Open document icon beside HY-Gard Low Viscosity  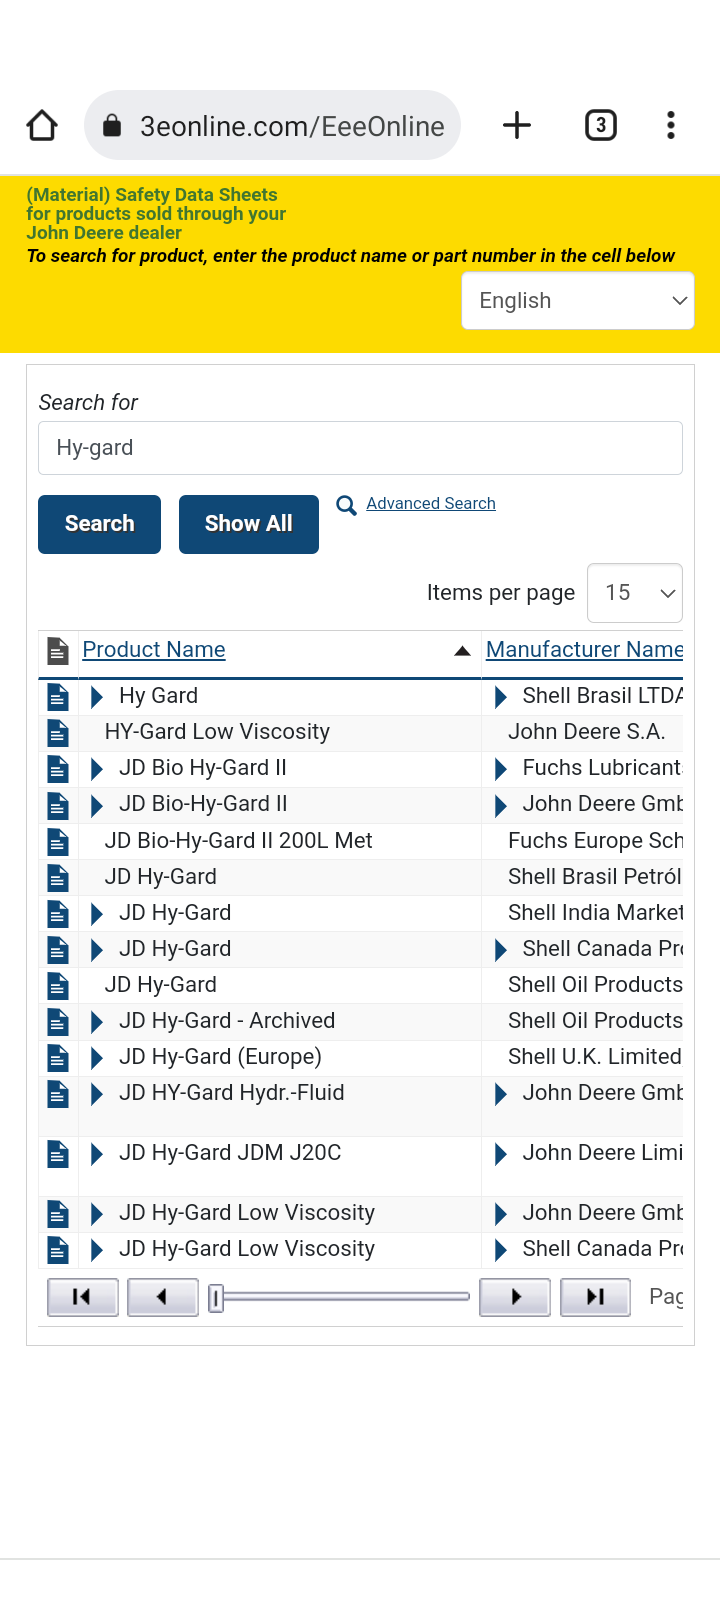tap(58, 733)
